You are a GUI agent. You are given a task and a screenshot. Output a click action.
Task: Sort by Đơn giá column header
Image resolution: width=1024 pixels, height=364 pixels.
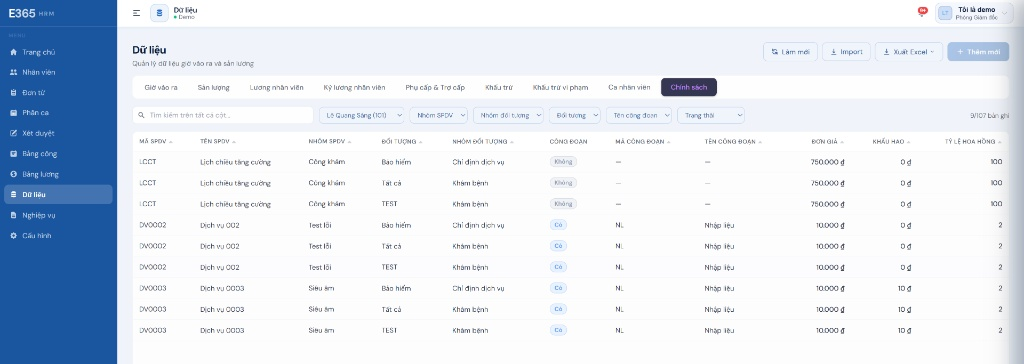click(x=827, y=141)
